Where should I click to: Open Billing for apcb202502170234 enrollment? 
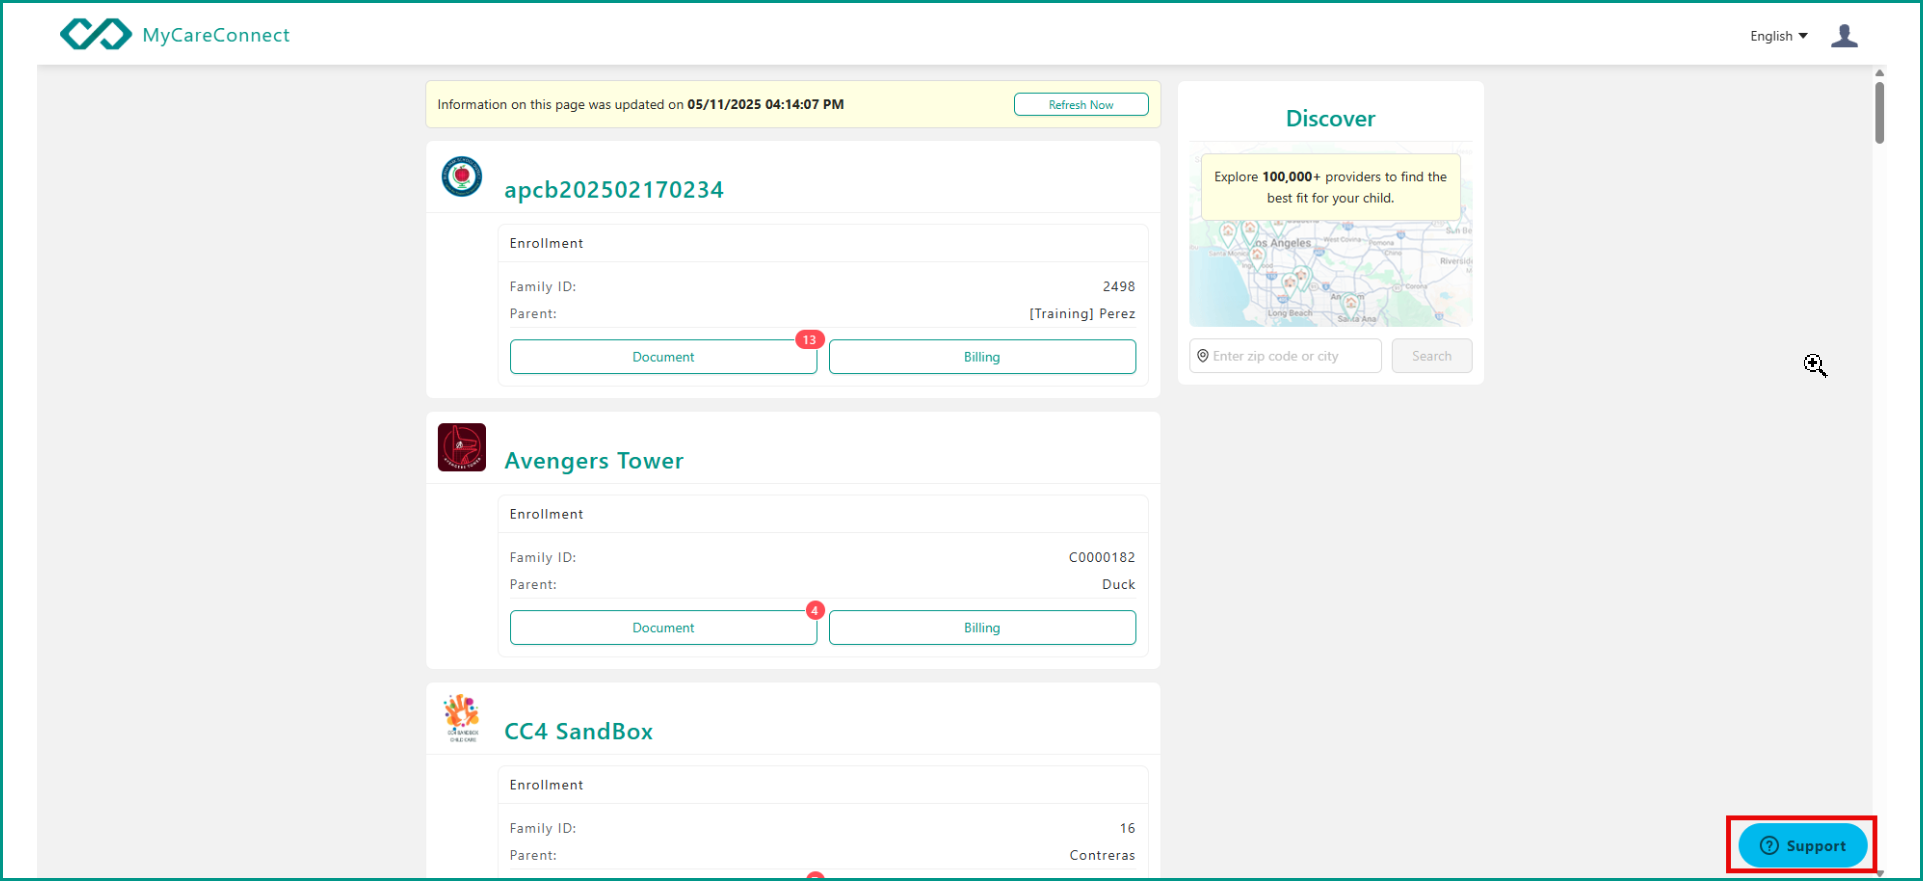pos(982,357)
